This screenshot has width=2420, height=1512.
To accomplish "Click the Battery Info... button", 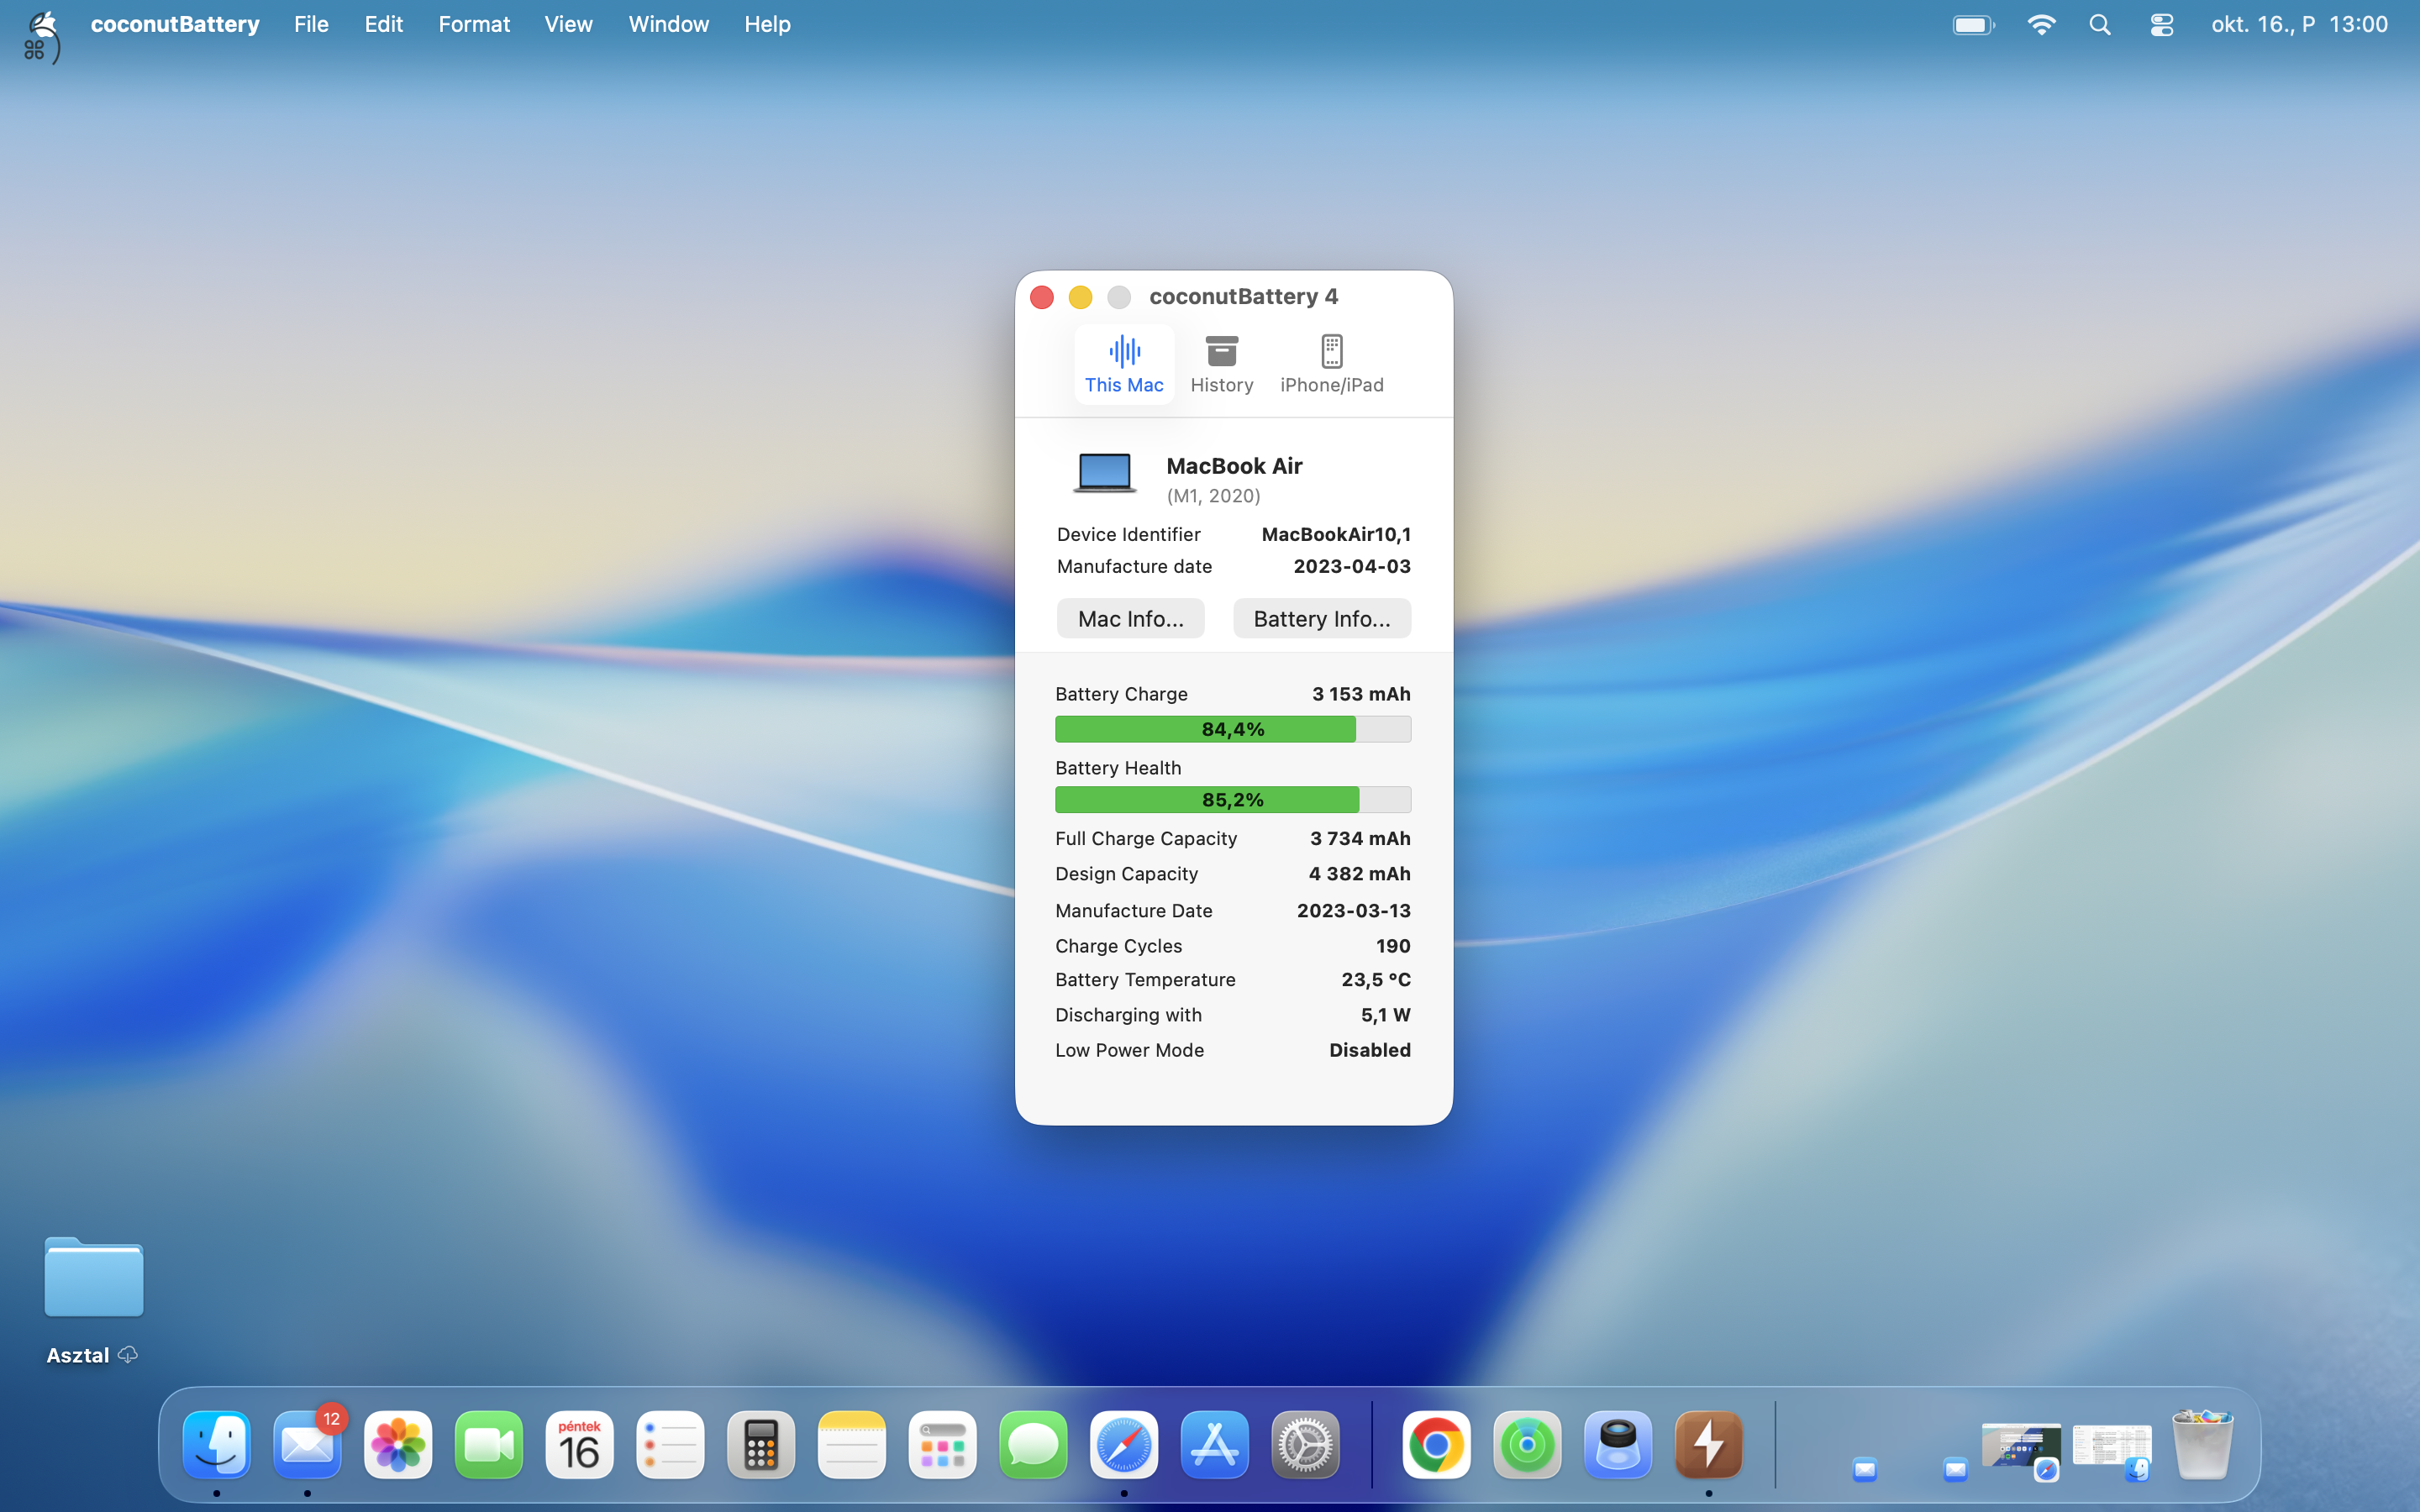I will click(1321, 618).
